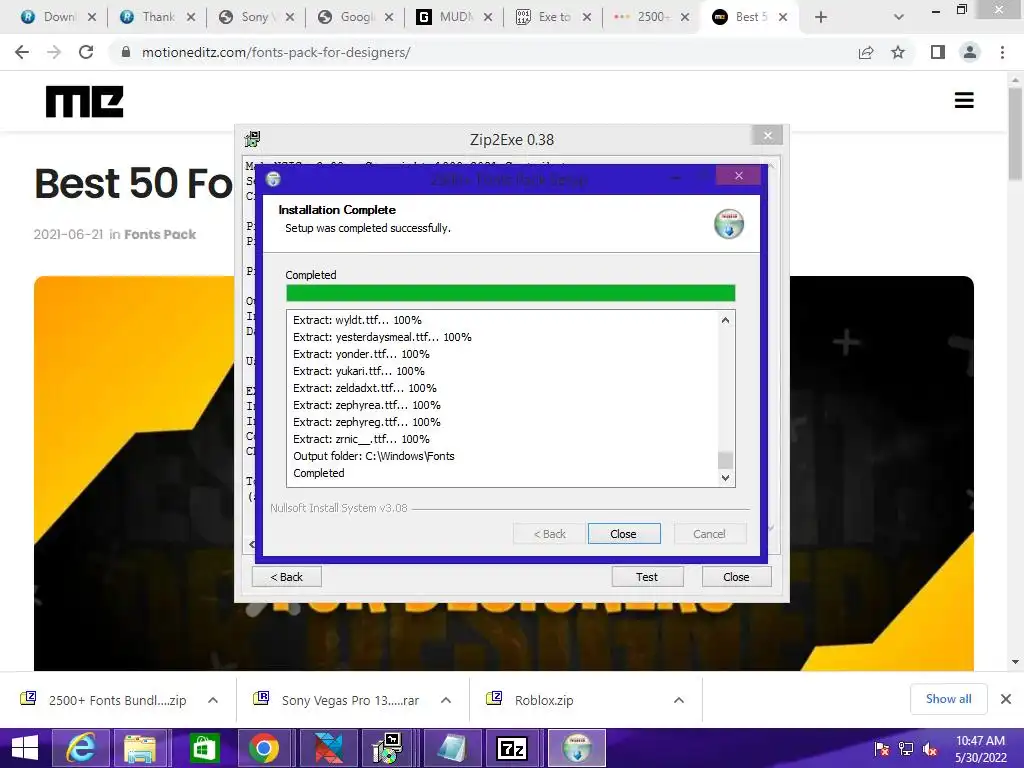Click the installer log scrollbar thumb
The height and width of the screenshot is (768, 1024).
pos(725,460)
